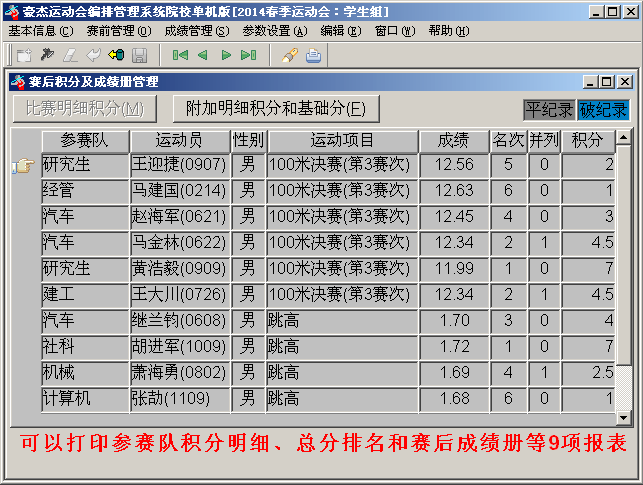Jump to the last record
Screen dimensions: 643x485
pos(249,55)
